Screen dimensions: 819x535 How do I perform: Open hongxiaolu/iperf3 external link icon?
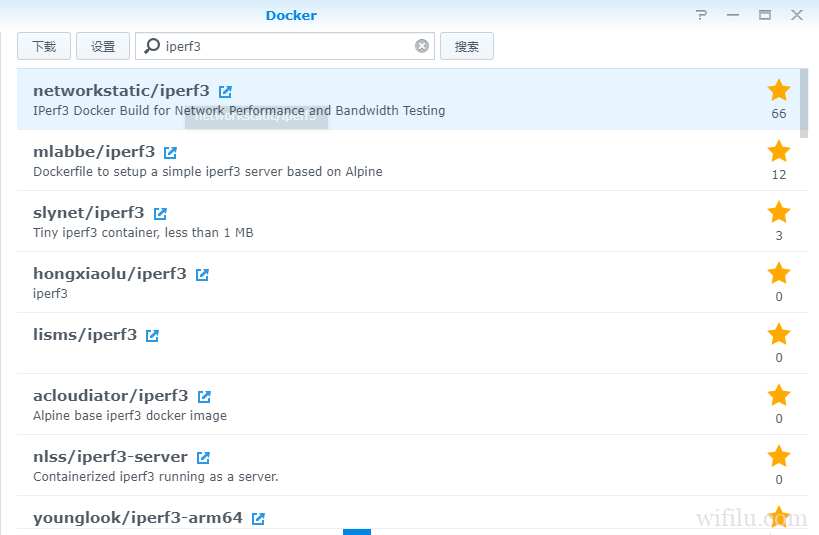(x=202, y=275)
